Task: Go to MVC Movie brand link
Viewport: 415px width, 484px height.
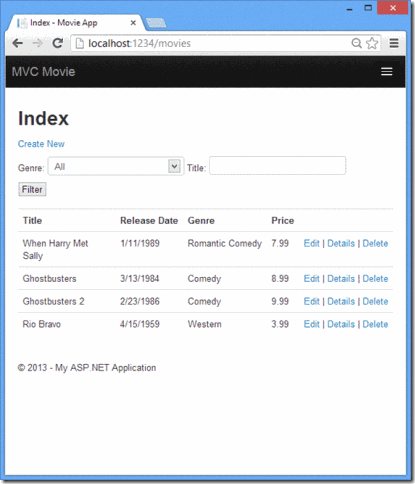Action: [x=44, y=72]
